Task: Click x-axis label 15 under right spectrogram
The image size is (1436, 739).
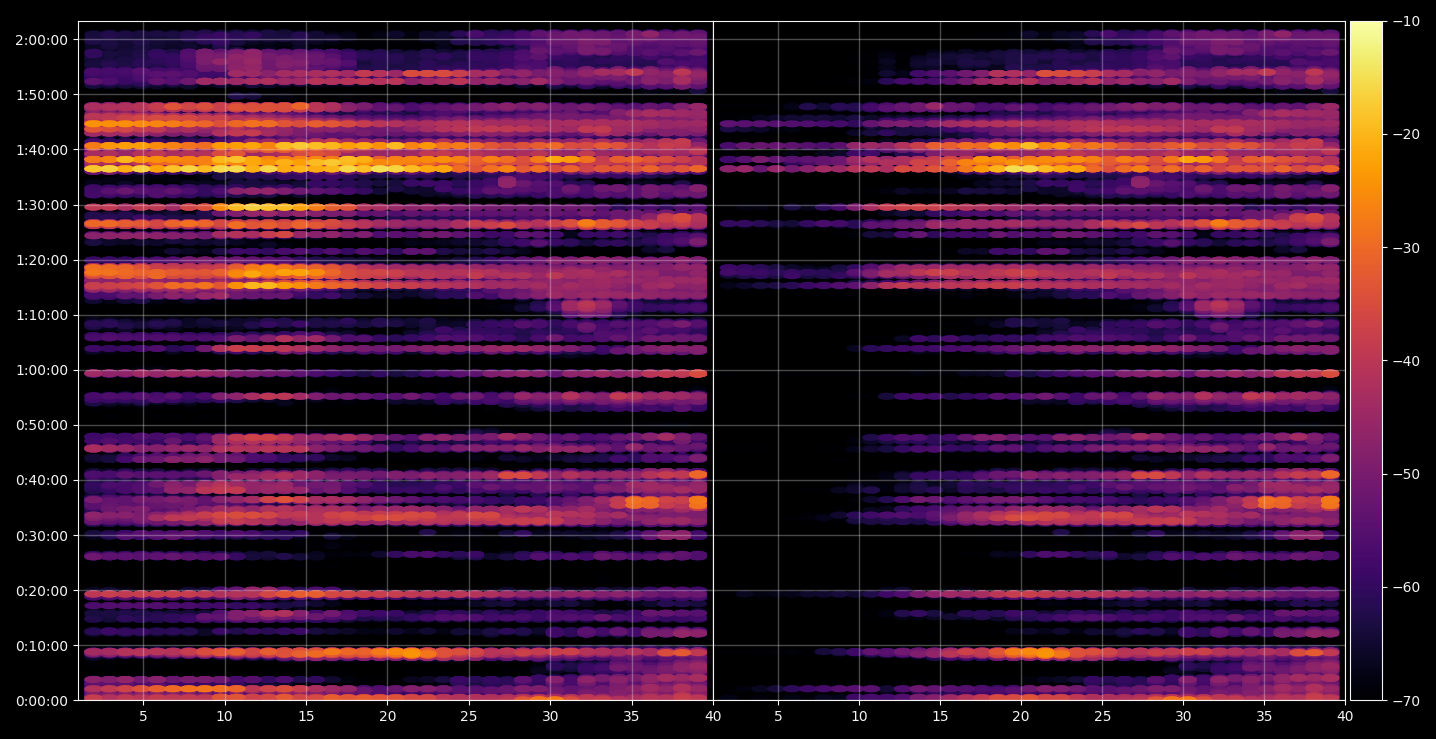Action: tap(940, 716)
